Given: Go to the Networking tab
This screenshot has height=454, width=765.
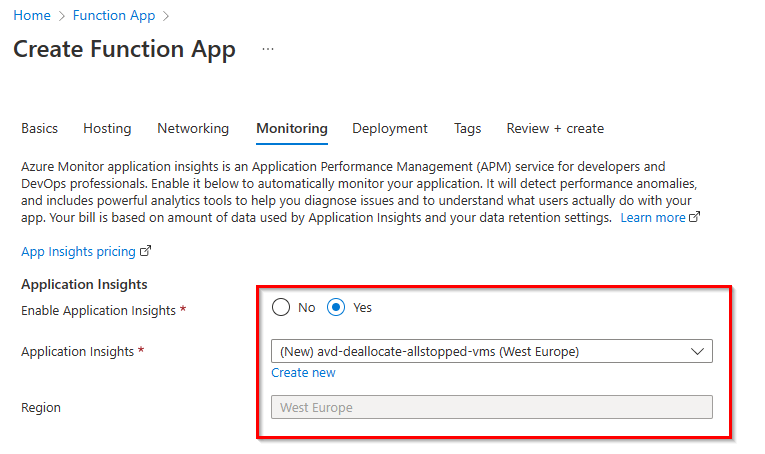Looking at the screenshot, I should coord(193,128).
